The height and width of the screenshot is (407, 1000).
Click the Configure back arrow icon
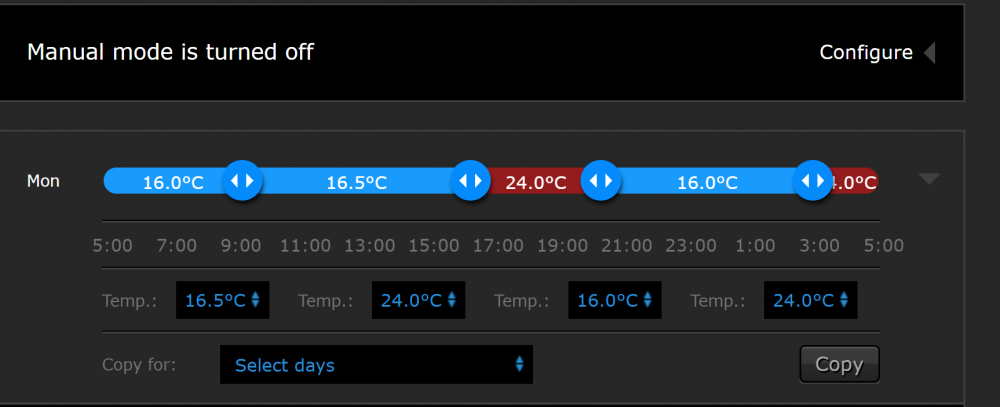pyautogui.click(x=930, y=53)
